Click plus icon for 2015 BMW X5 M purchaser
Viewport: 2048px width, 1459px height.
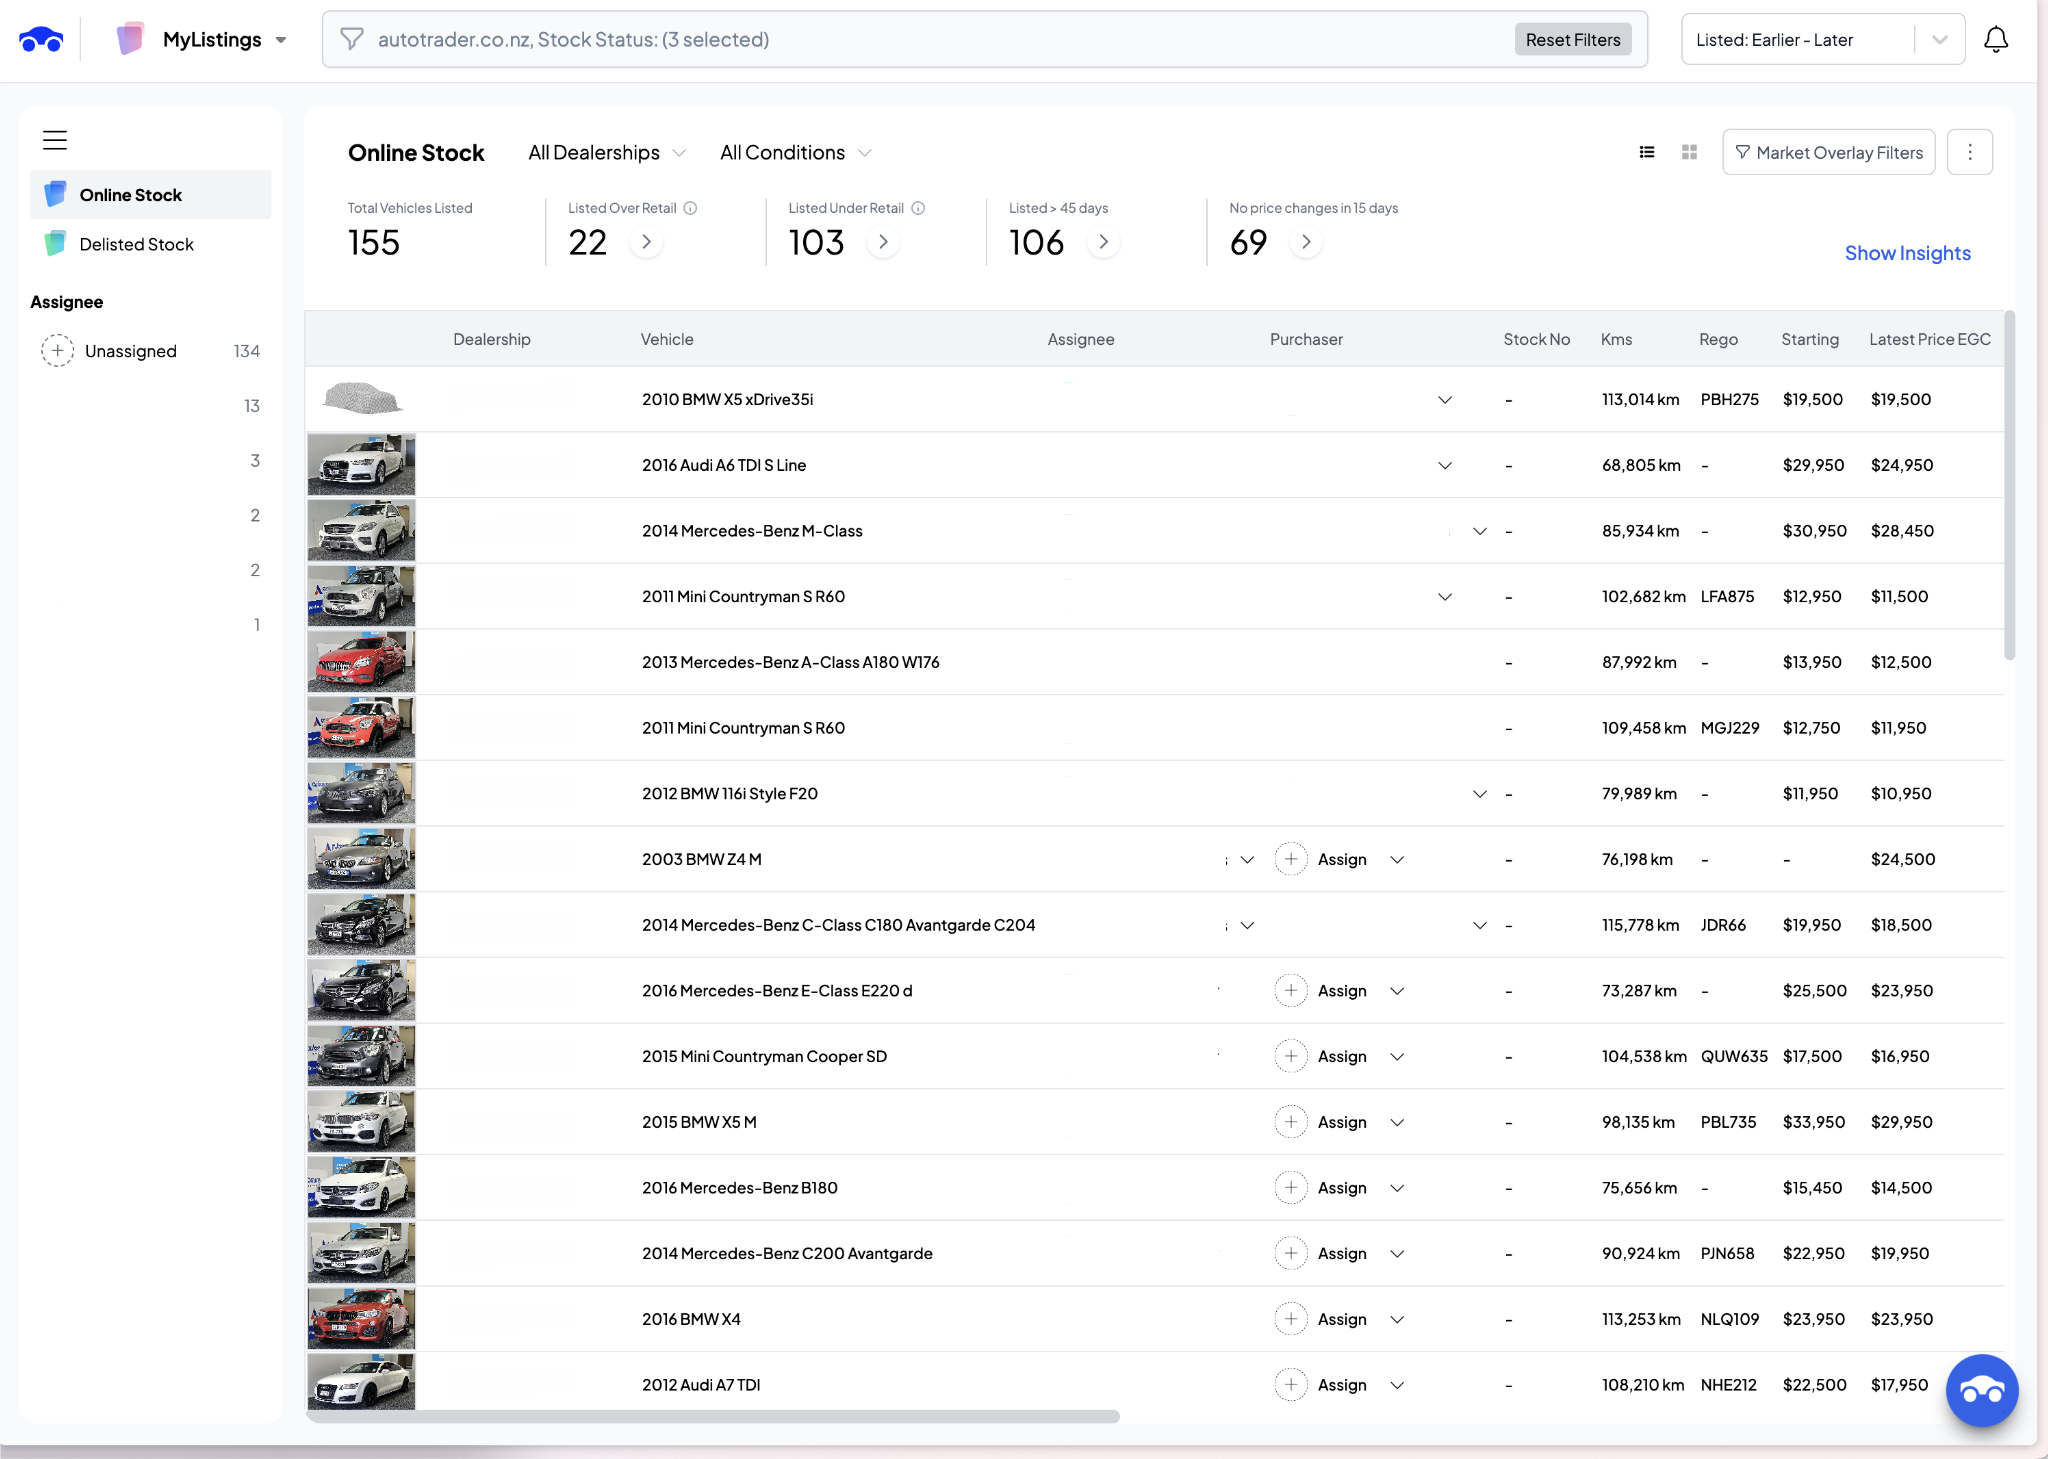pos(1291,1122)
